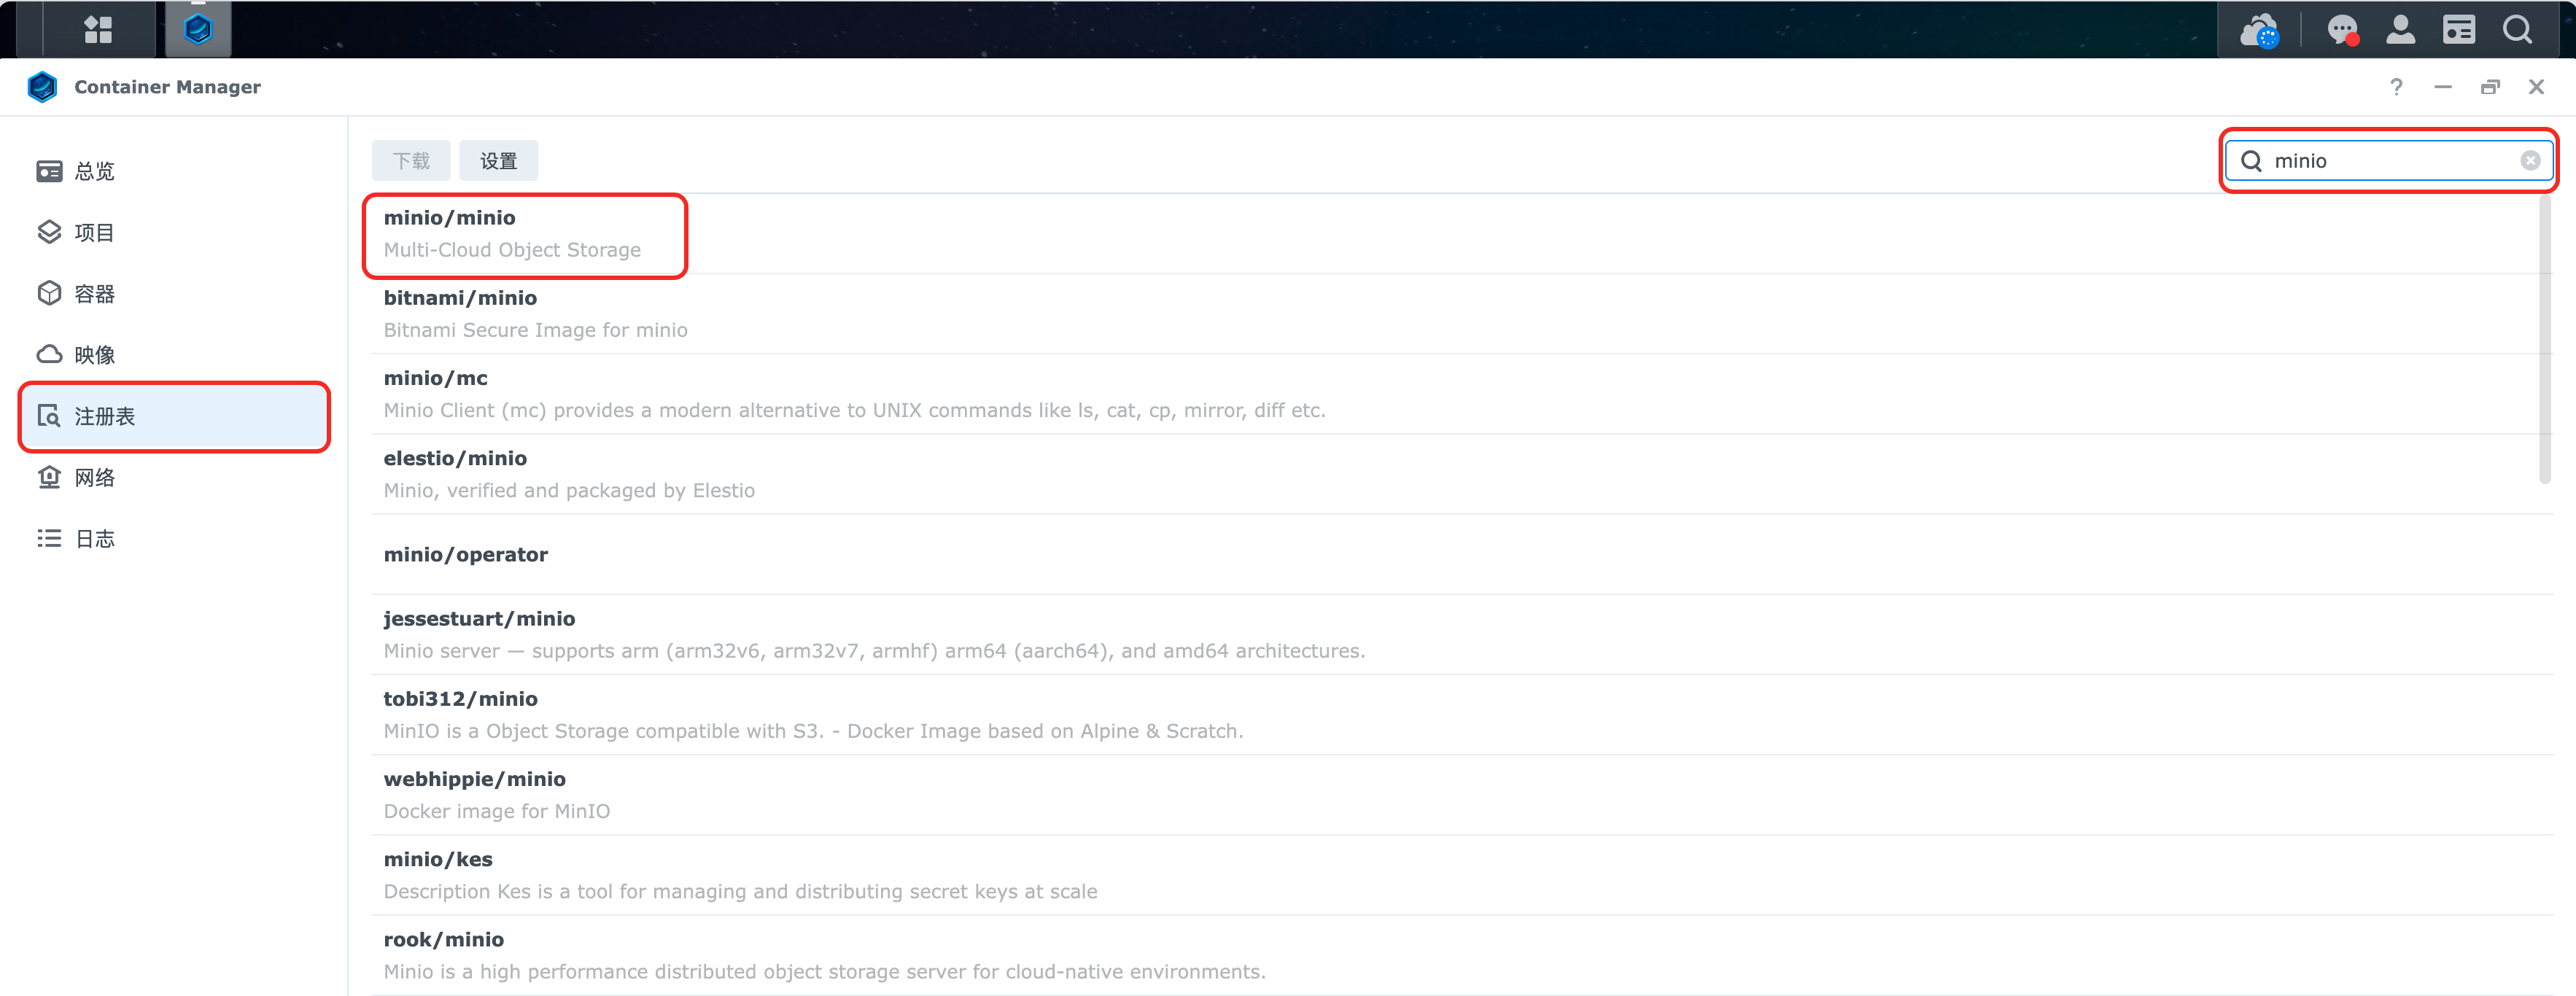Click Container Manager taskbar icon
2576x996 pixels.
click(198, 29)
